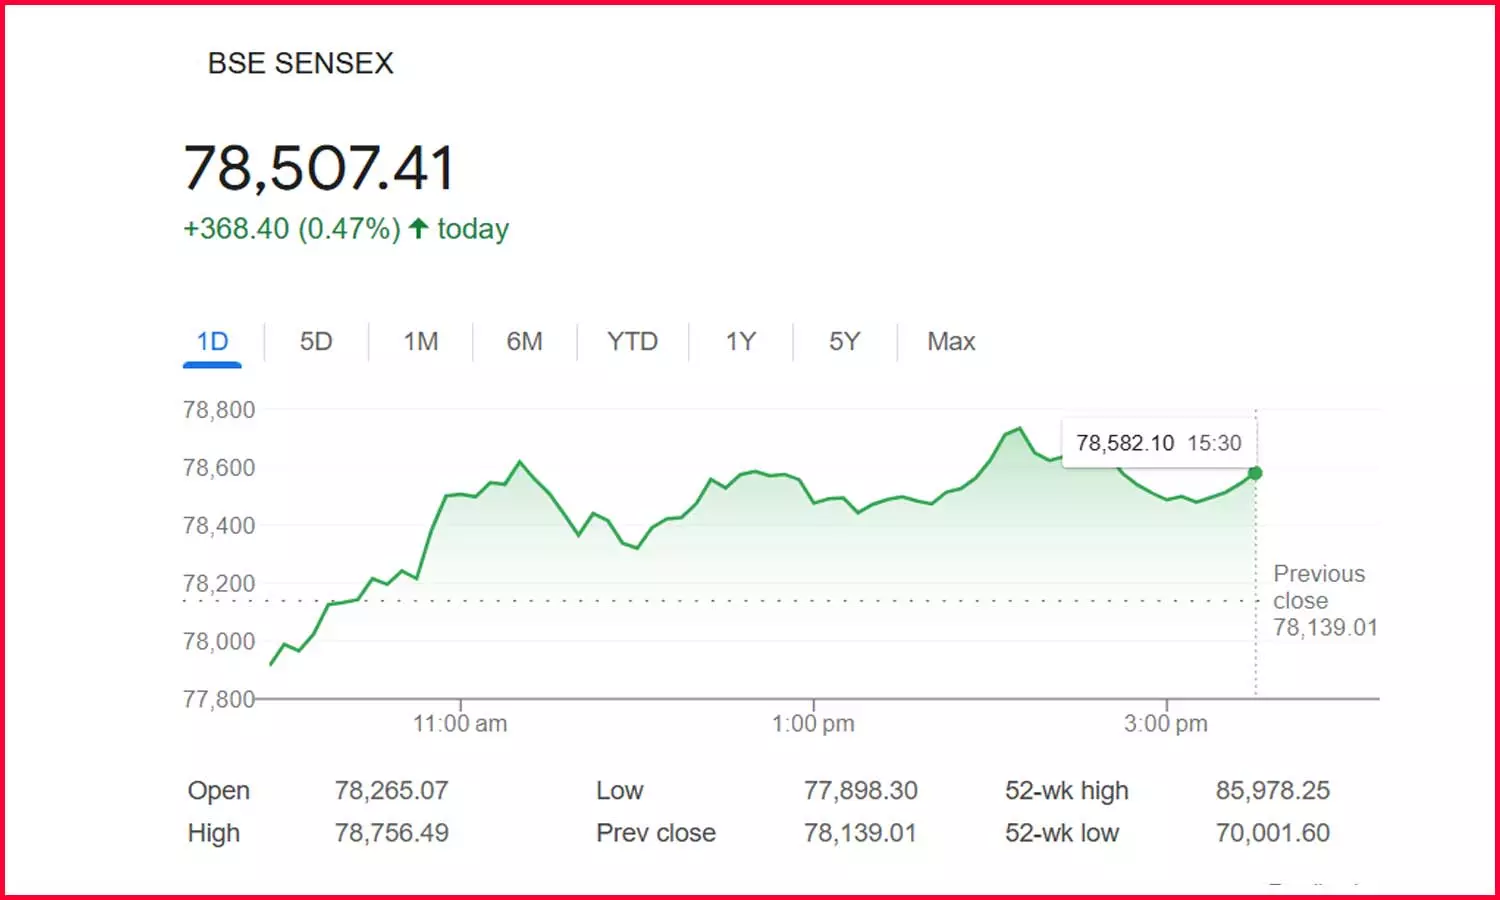The height and width of the screenshot is (900, 1500).
Task: Switch to the 5Y chart tab
Action: [x=844, y=342]
